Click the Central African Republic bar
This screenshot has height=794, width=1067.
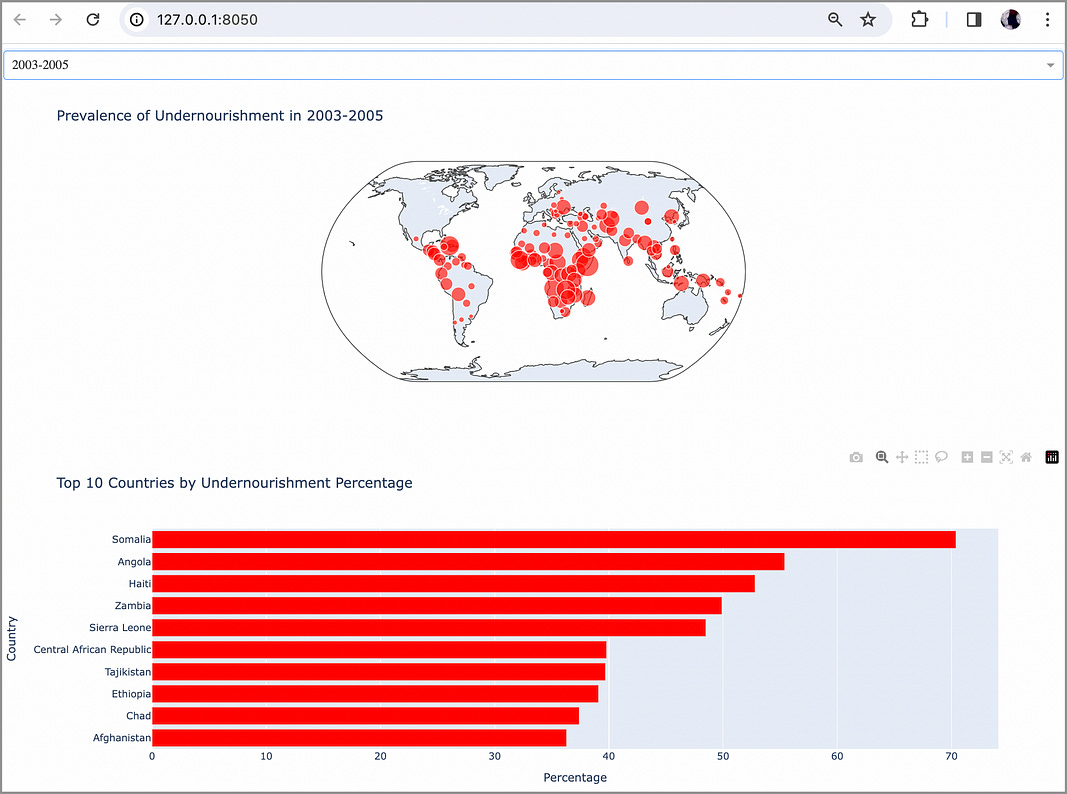(x=379, y=650)
